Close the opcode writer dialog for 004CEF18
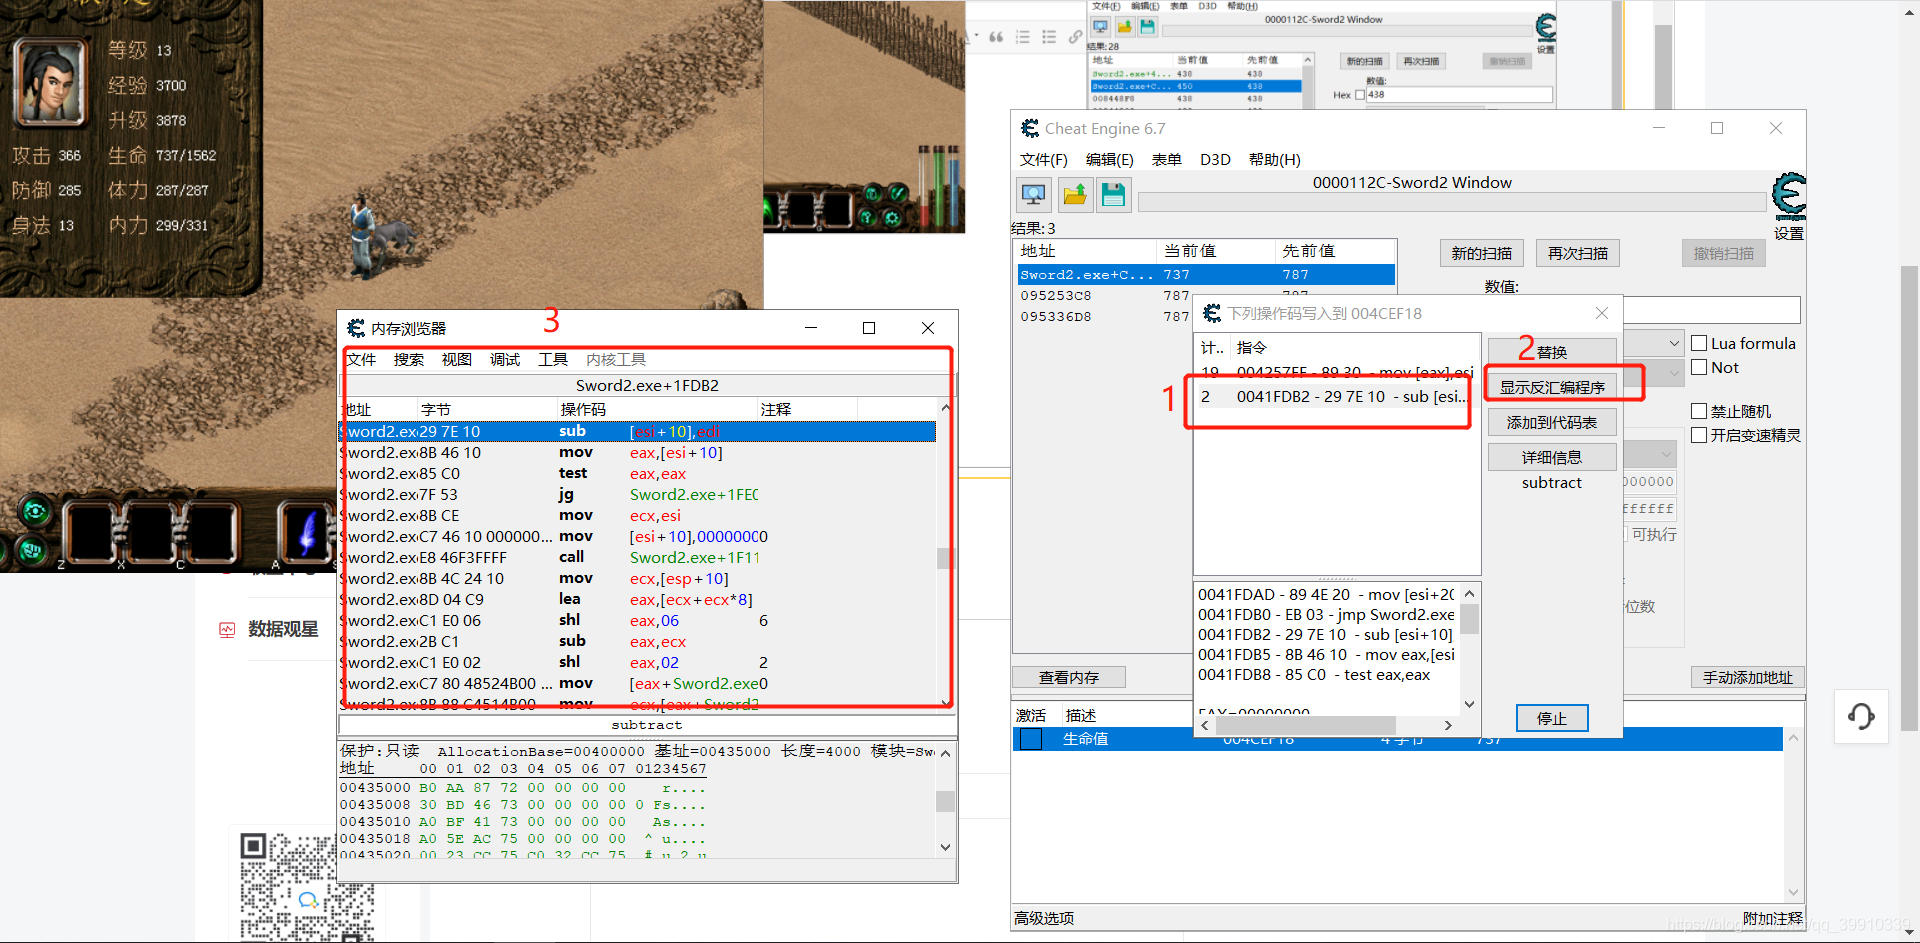 coord(1601,313)
